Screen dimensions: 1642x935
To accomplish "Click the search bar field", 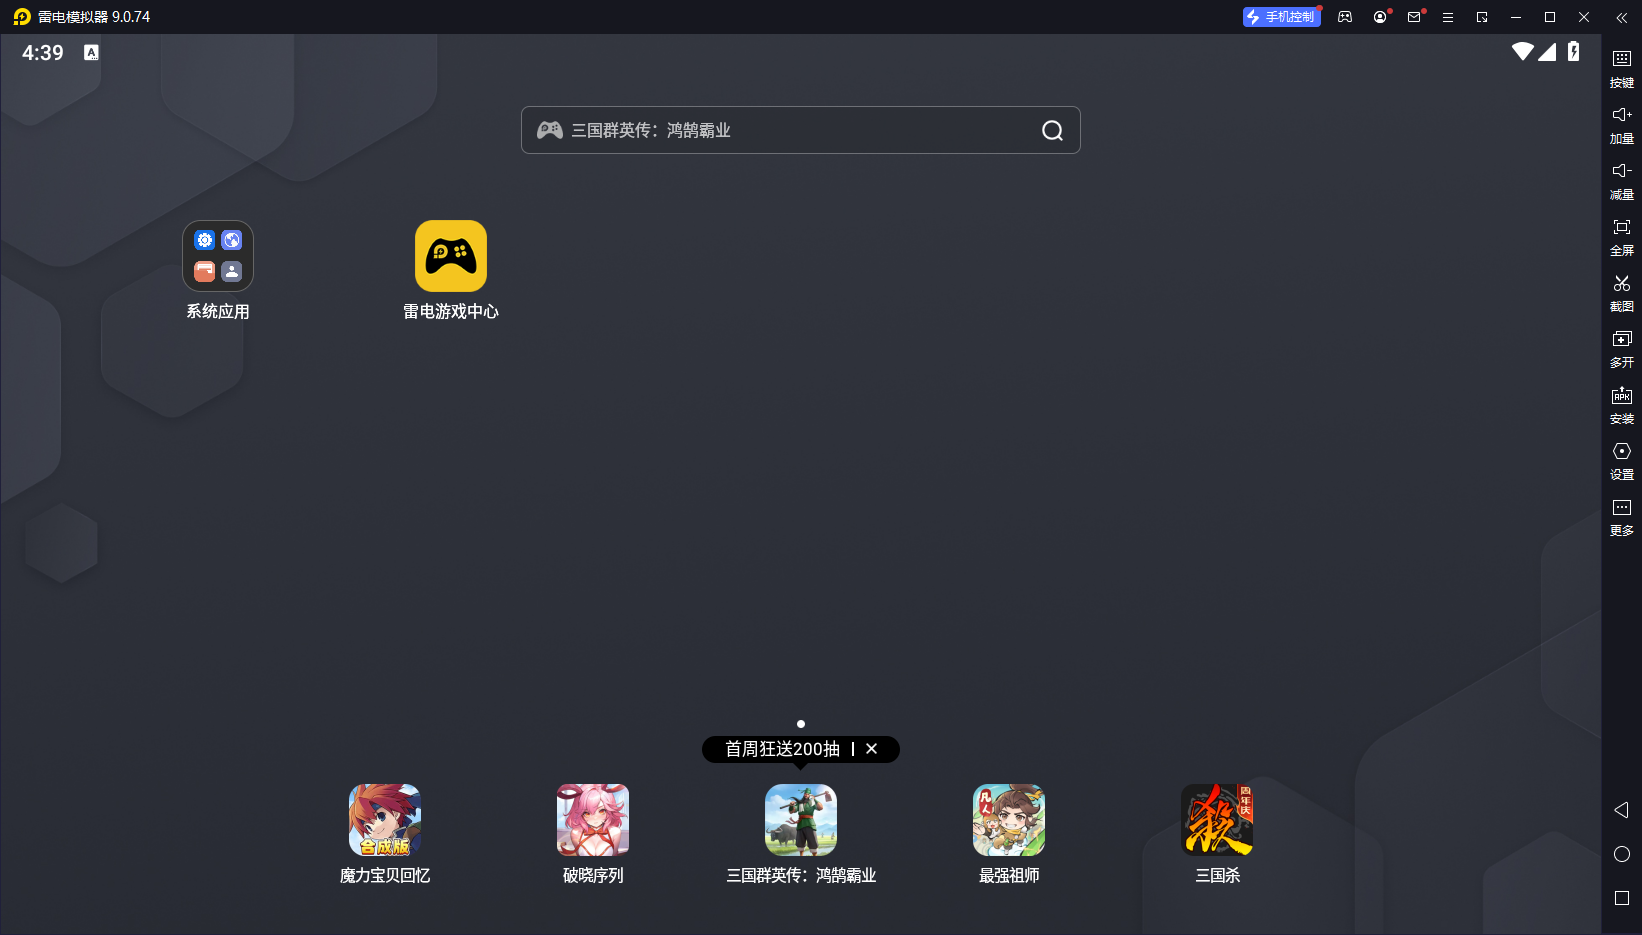I will point(801,130).
